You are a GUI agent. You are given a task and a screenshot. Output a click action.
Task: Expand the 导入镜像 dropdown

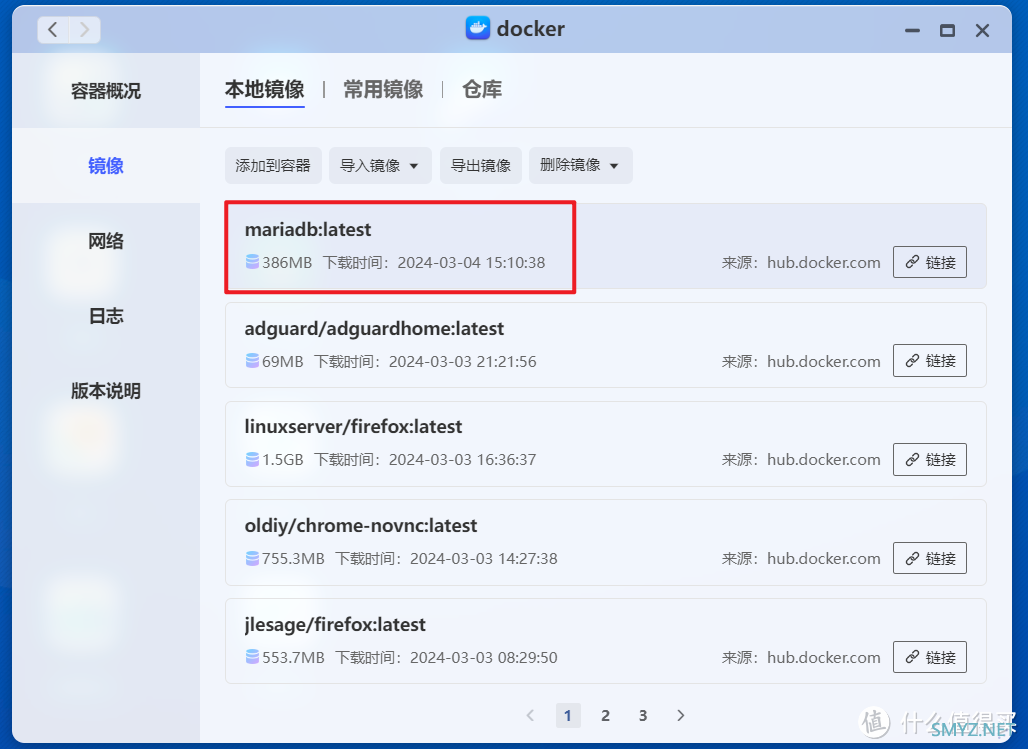380,165
